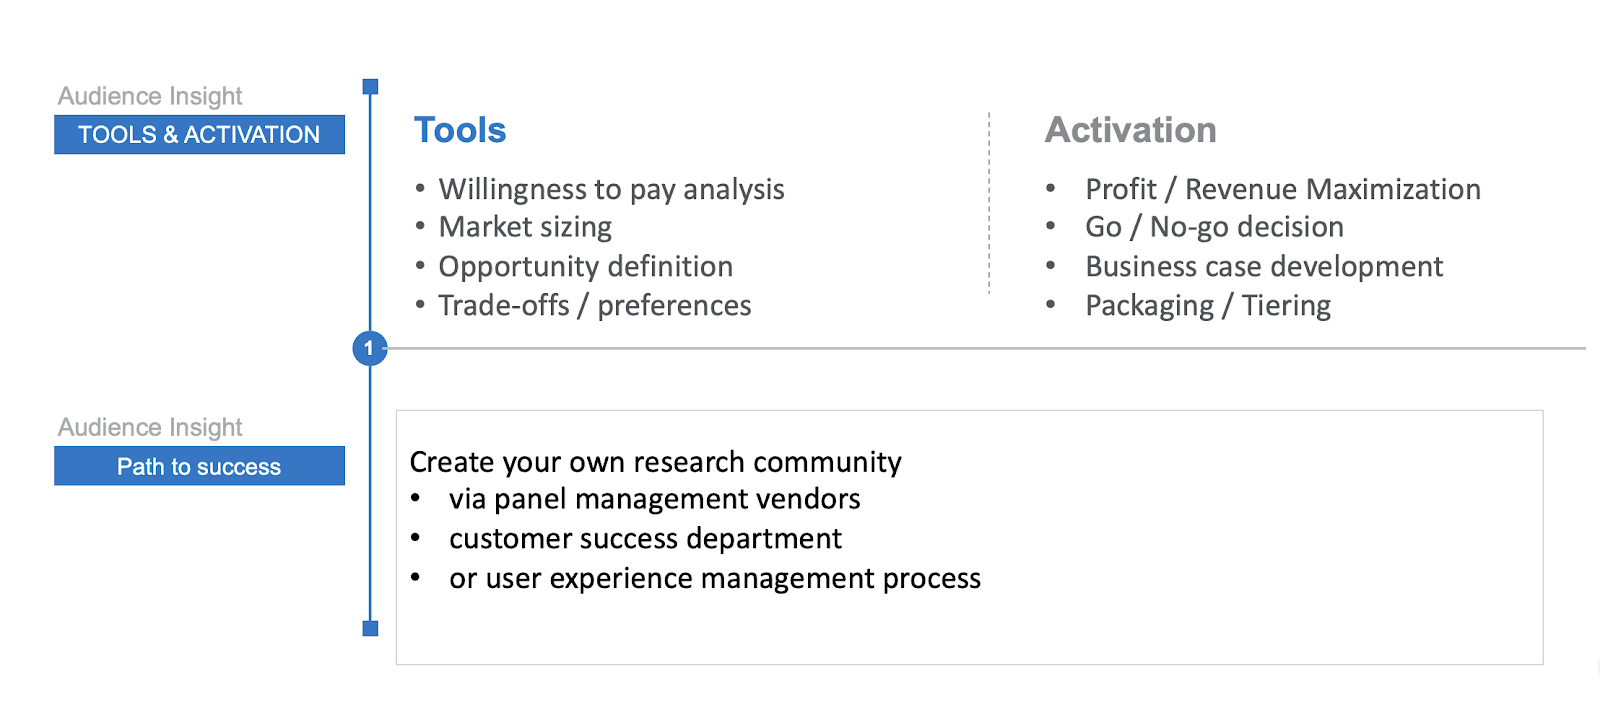Click the numbered circle marker 1

pos(369,348)
